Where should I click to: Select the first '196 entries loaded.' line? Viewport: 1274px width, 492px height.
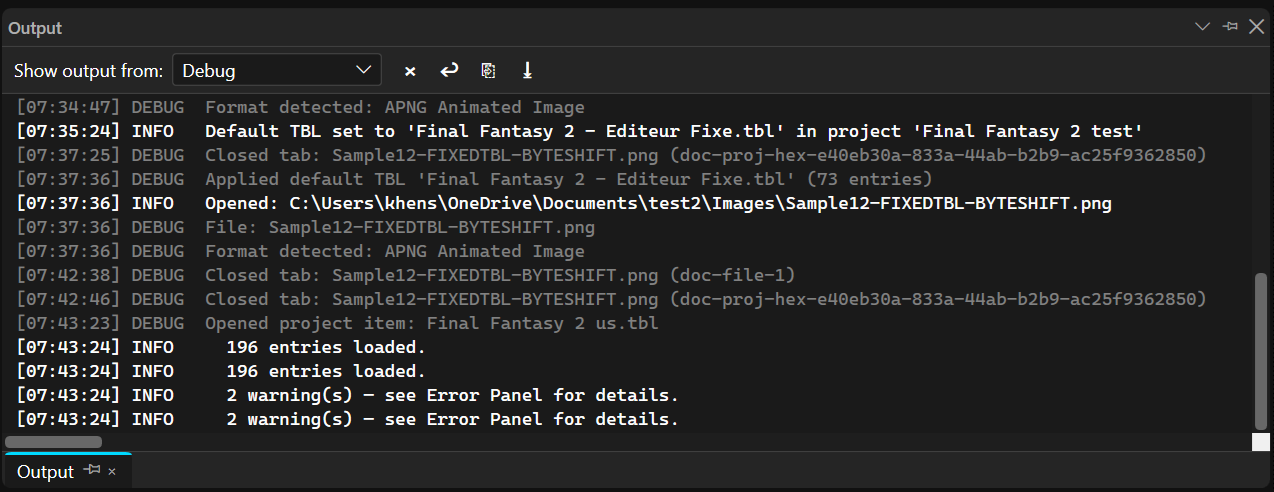click(x=221, y=347)
